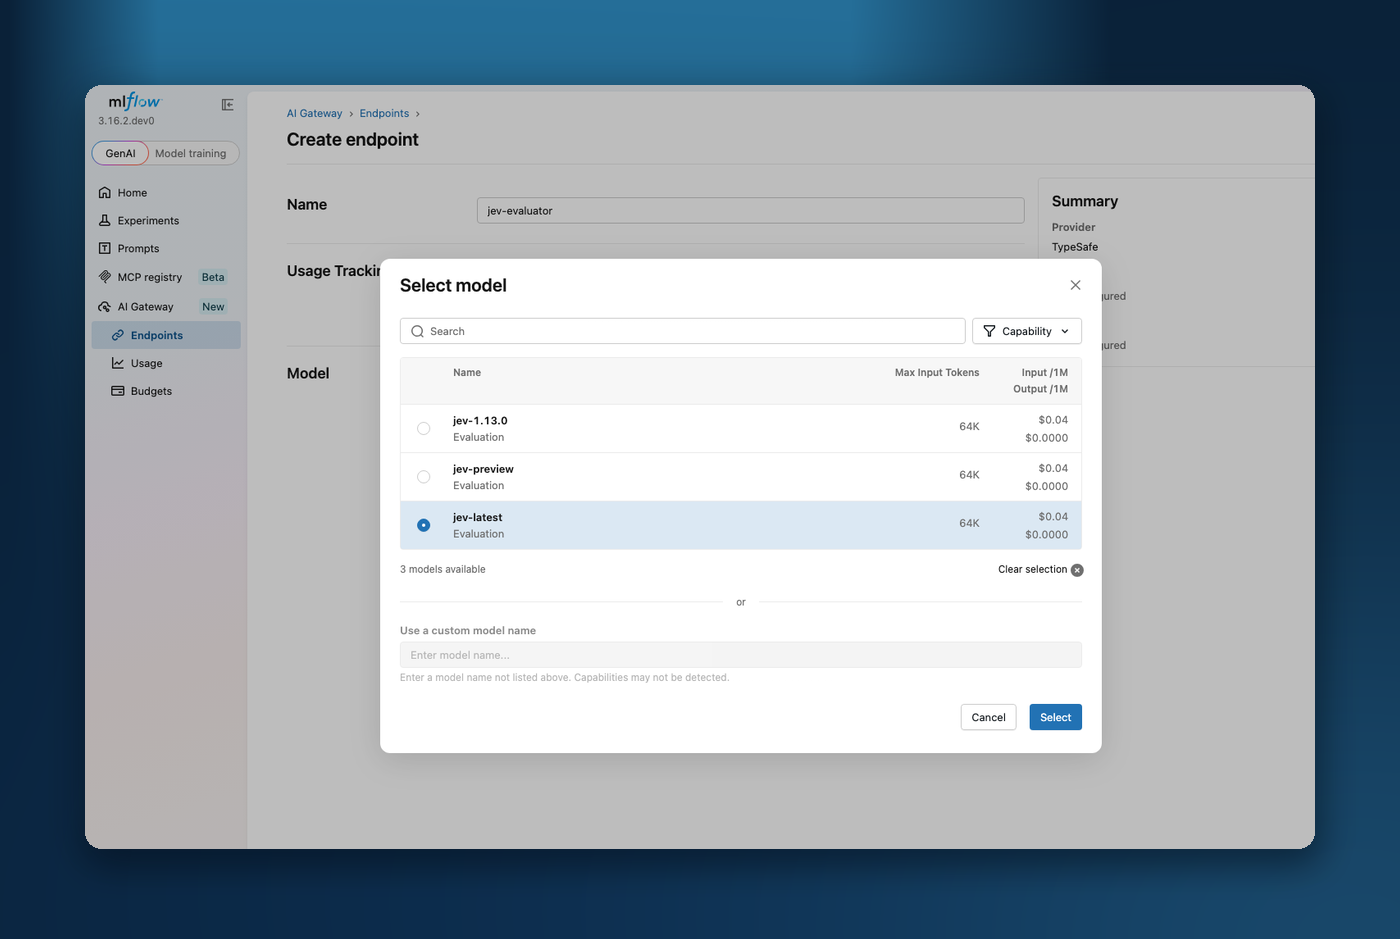
Task: Click the selected jev-latest radio button
Action: coord(424,525)
